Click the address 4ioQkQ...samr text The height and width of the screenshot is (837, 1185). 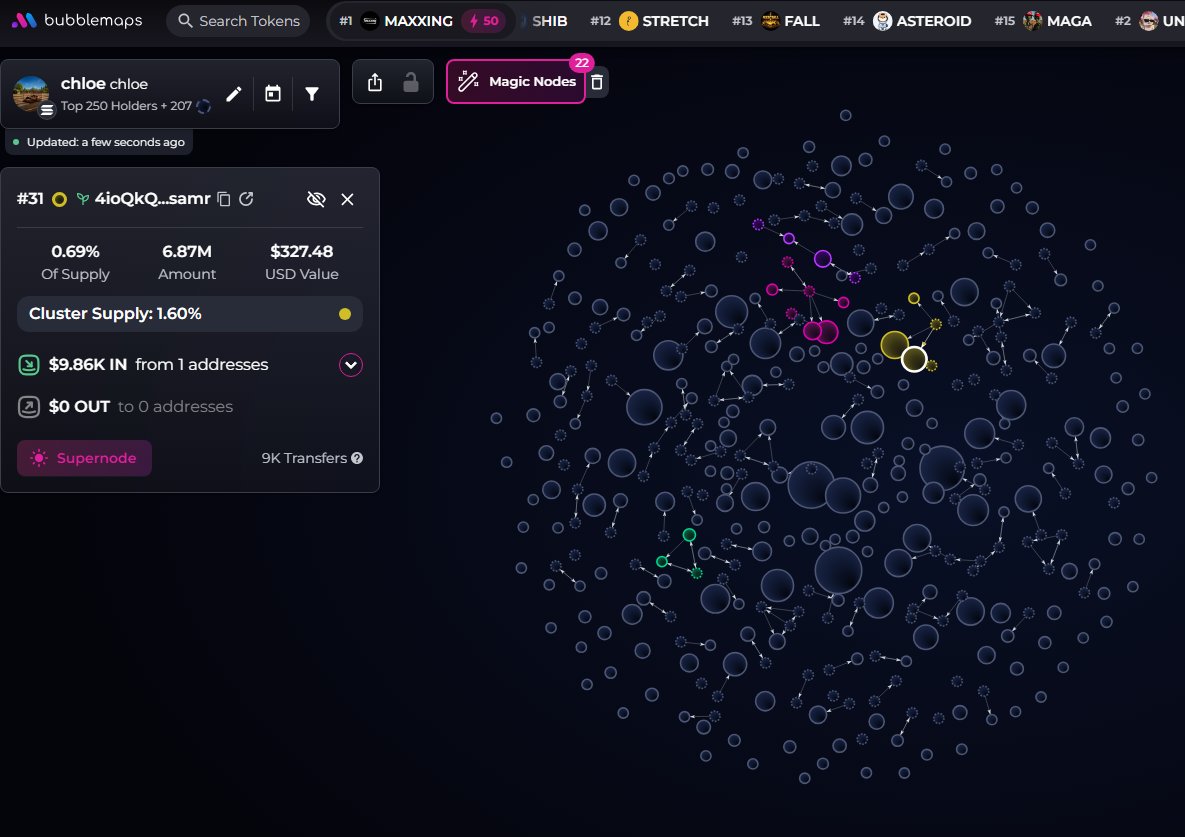pyautogui.click(x=152, y=199)
